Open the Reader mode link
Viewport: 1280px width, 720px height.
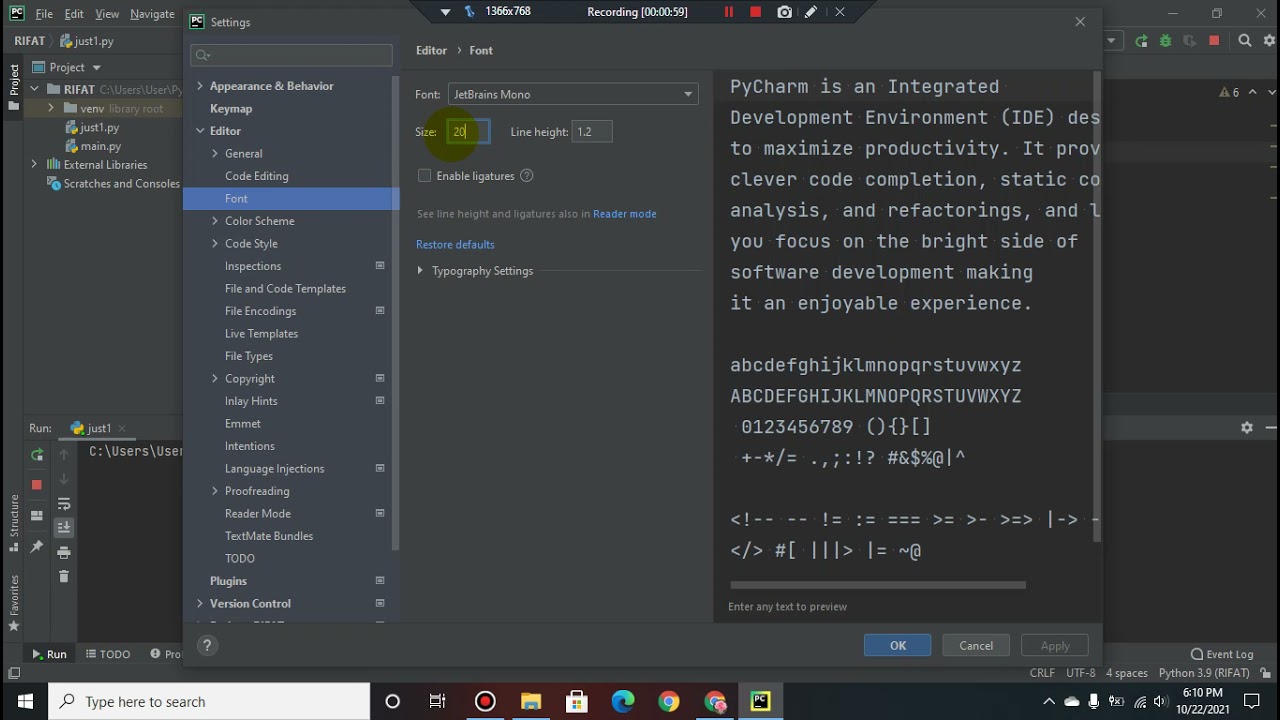coord(625,214)
